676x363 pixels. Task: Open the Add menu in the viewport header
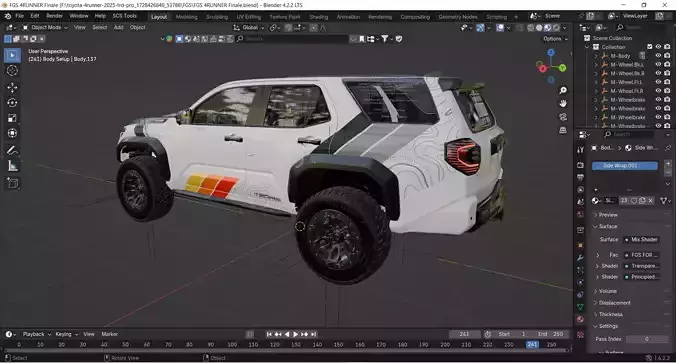click(119, 28)
